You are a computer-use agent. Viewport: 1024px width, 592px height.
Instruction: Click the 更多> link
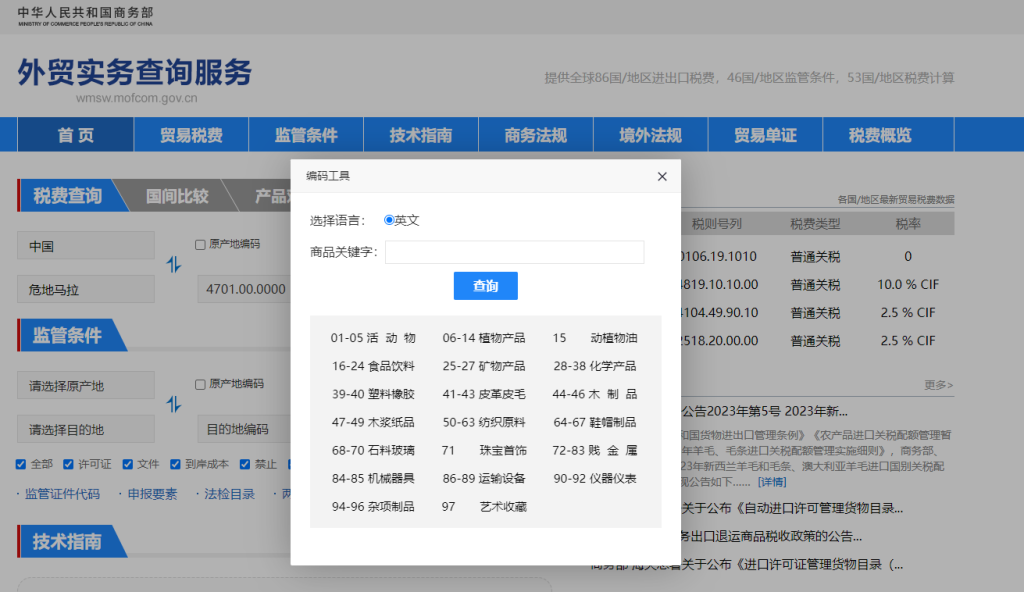(938, 385)
